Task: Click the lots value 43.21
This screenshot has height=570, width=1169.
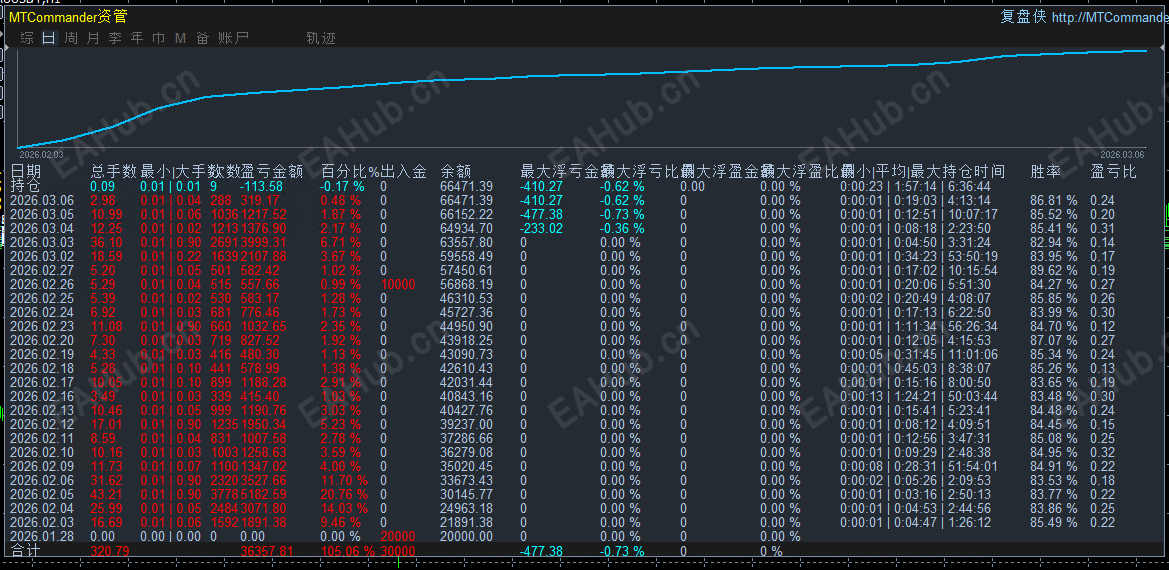Action: pyautogui.click(x=107, y=494)
